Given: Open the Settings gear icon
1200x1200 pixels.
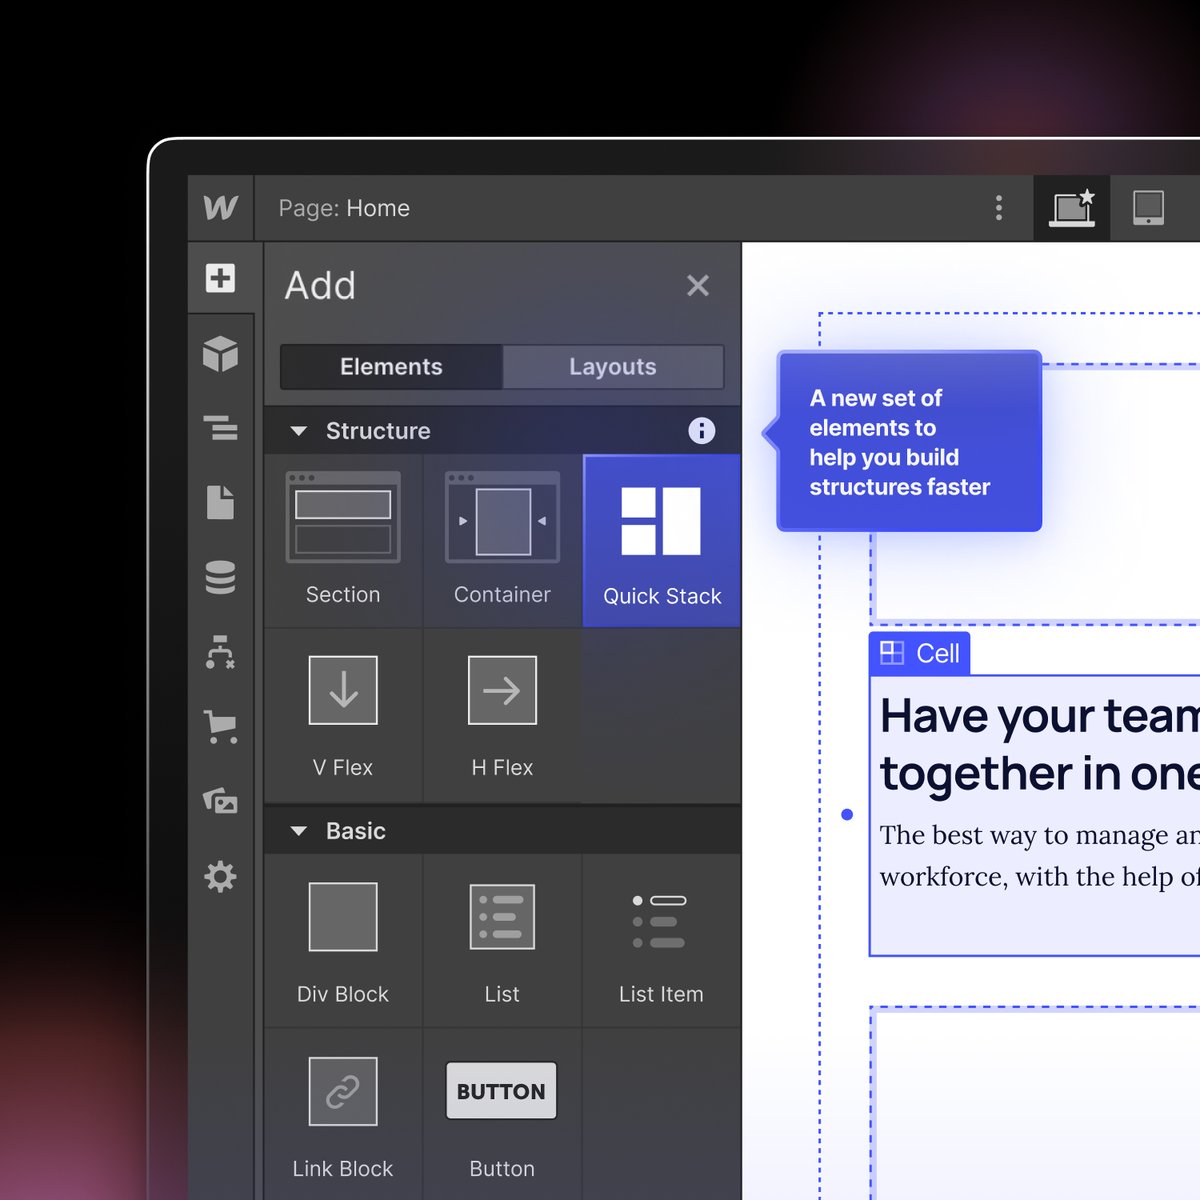Looking at the screenshot, I should [x=220, y=877].
